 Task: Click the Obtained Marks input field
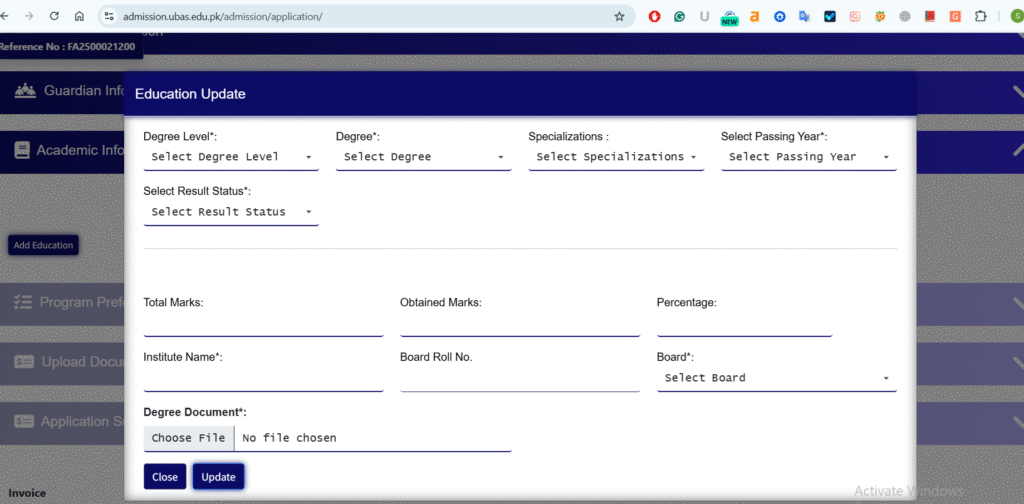pos(519,324)
